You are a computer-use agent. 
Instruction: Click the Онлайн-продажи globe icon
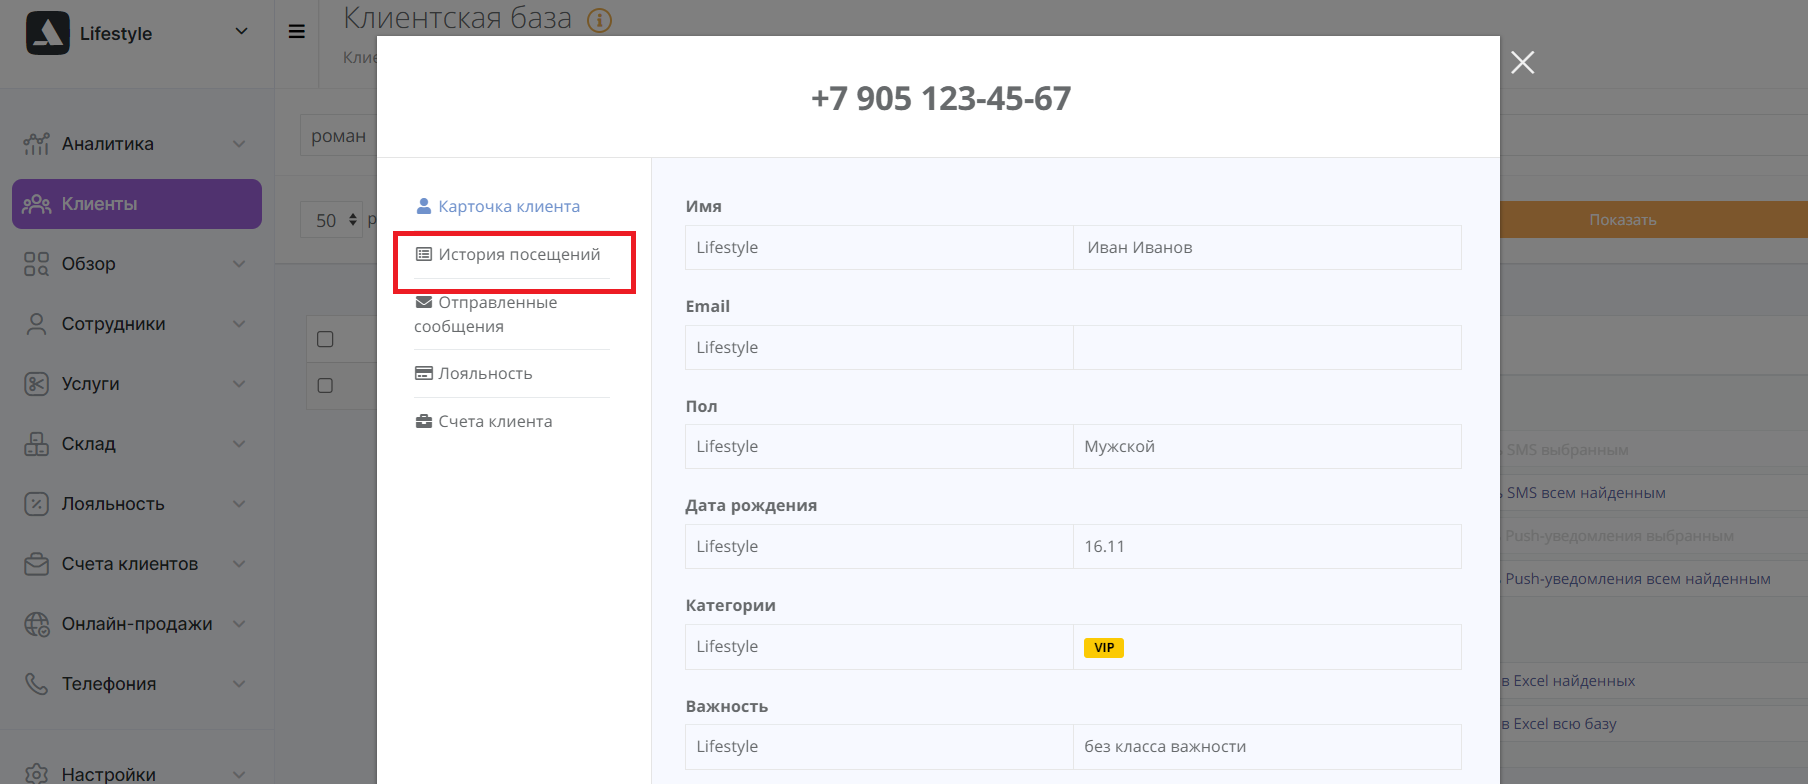36,624
